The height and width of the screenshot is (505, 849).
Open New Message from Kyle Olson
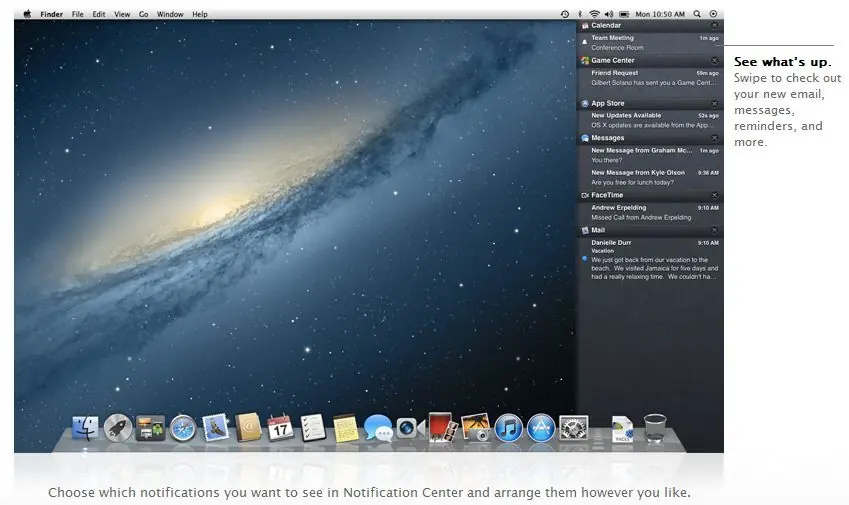coord(650,178)
